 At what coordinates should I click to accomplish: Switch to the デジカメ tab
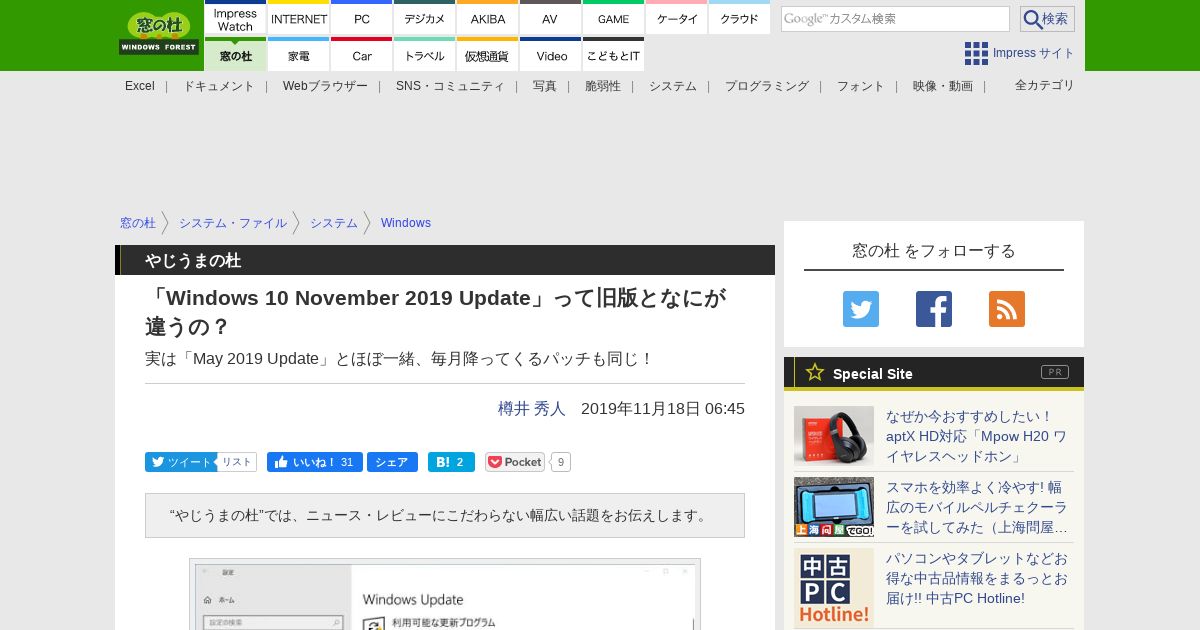pos(425,19)
